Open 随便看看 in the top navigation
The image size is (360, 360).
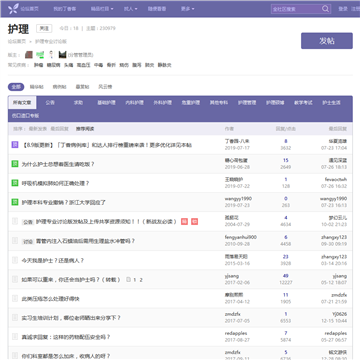coord(157,9)
